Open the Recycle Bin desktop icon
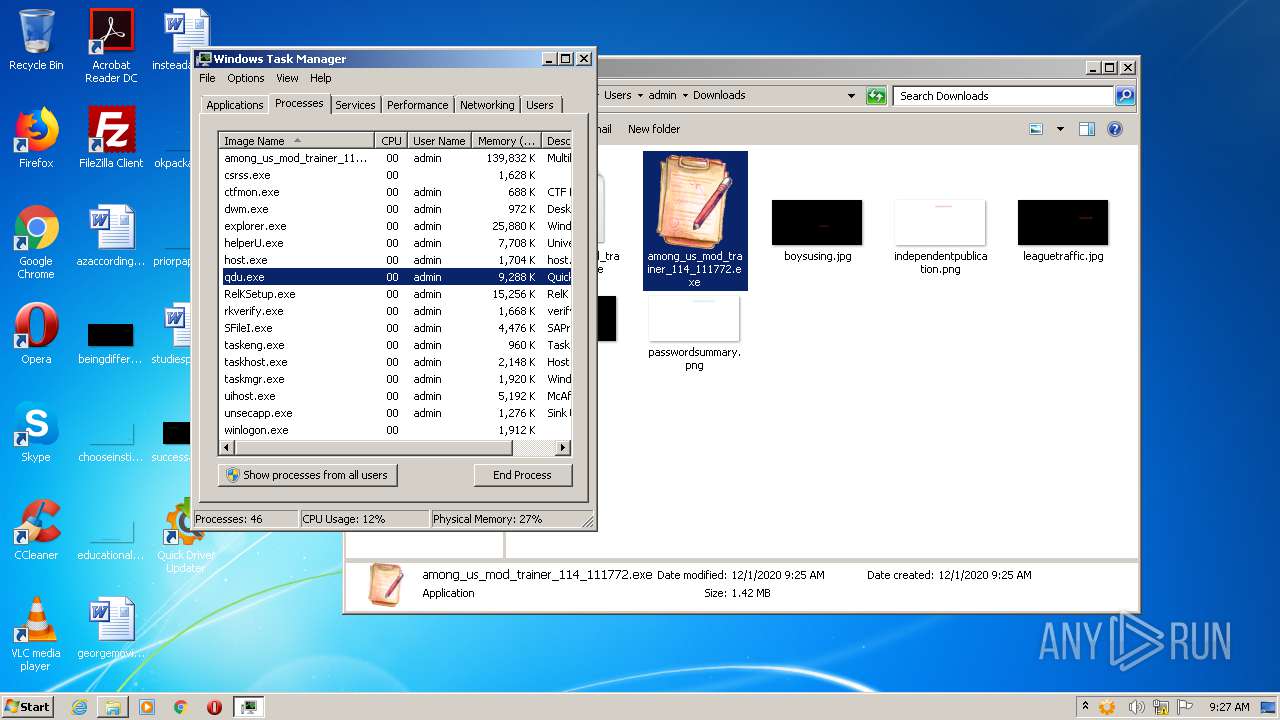The image size is (1280, 720). [x=36, y=40]
